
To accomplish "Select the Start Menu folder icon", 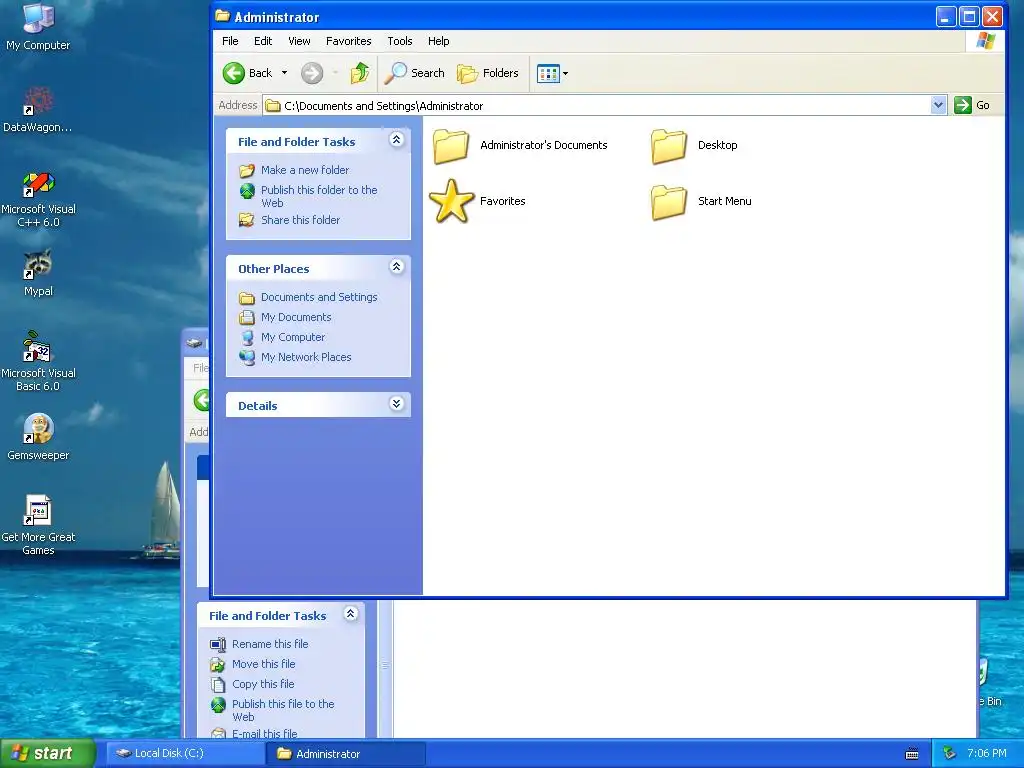I will 669,202.
